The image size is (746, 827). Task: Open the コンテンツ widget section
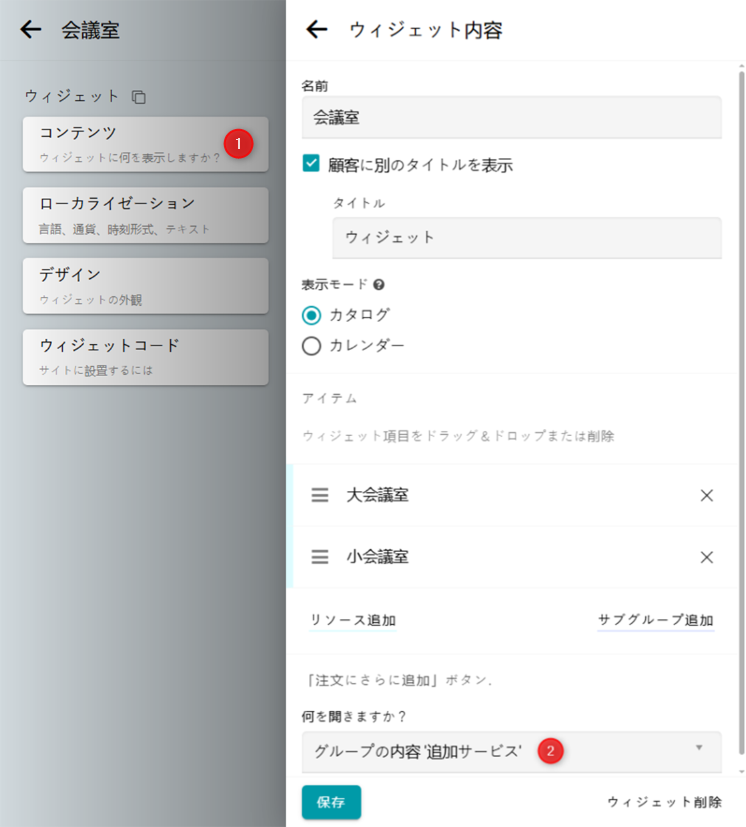145,144
